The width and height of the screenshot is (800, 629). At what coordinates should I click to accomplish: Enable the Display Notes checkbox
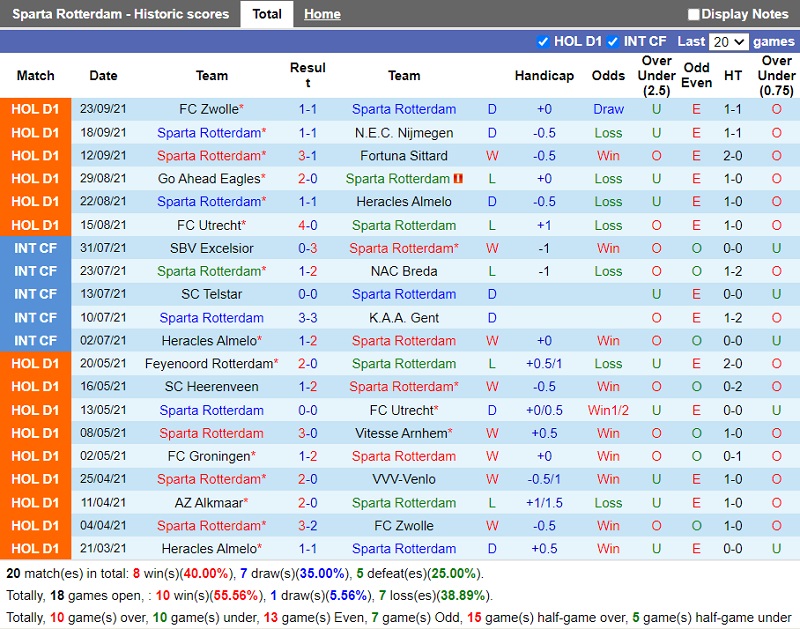click(693, 14)
